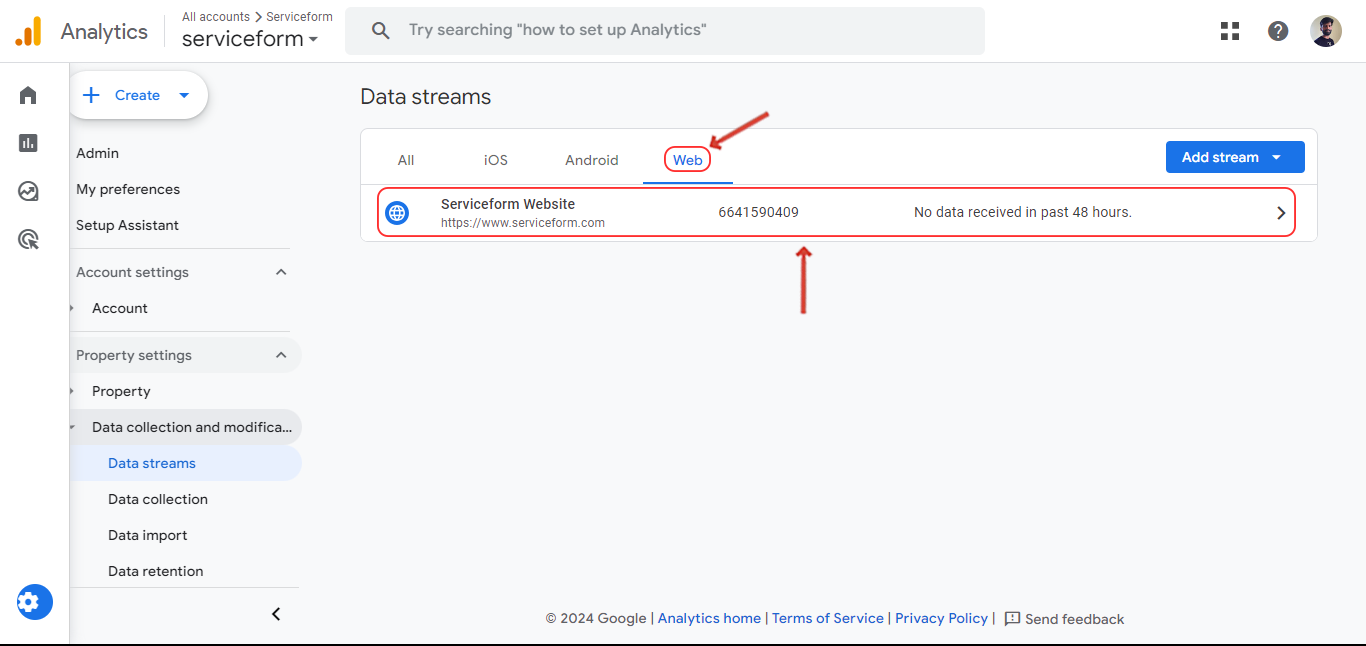Click the Analytics home link
Viewport: 1366px width, 646px height.
tap(709, 618)
